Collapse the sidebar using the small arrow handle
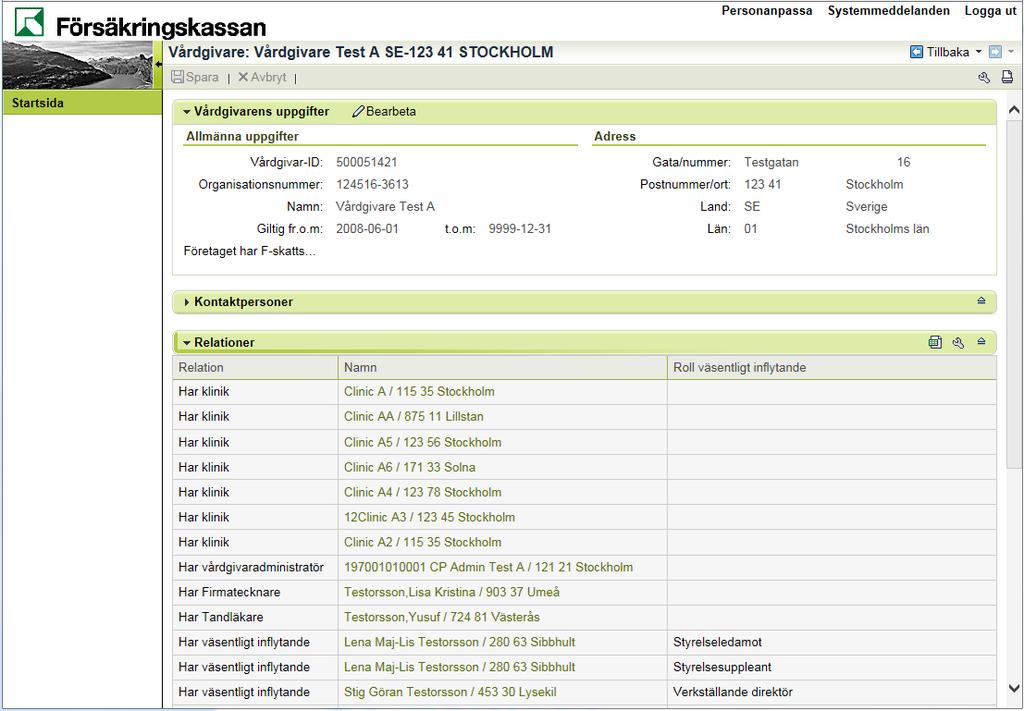This screenshot has height=711, width=1024. coord(158,64)
